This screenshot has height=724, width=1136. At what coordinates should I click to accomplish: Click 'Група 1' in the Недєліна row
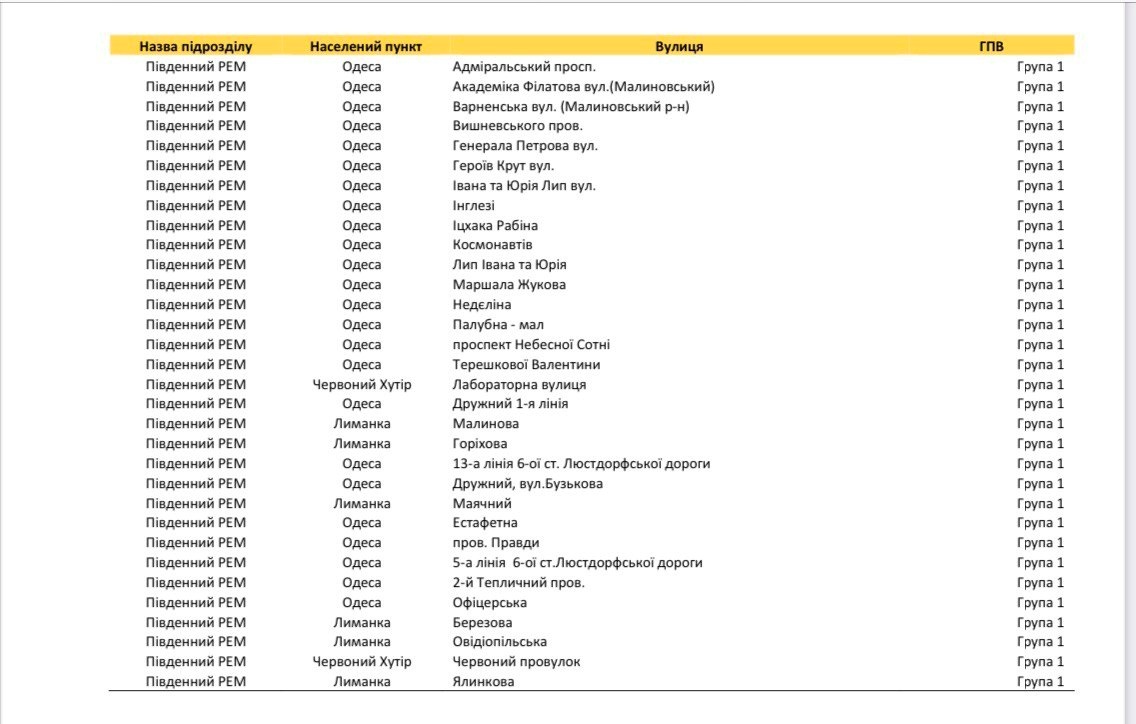pyautogui.click(x=1040, y=304)
